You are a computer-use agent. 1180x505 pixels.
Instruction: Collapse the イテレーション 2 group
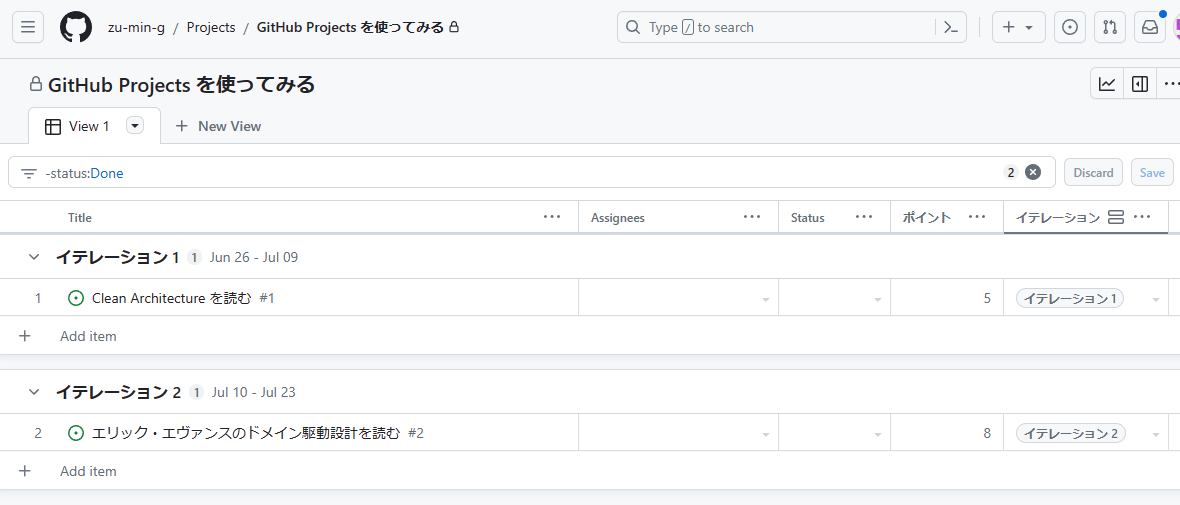34,392
